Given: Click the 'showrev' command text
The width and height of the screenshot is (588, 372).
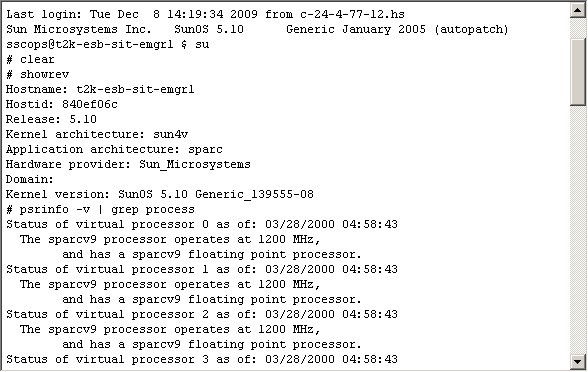Looking at the screenshot, I should (44, 74).
